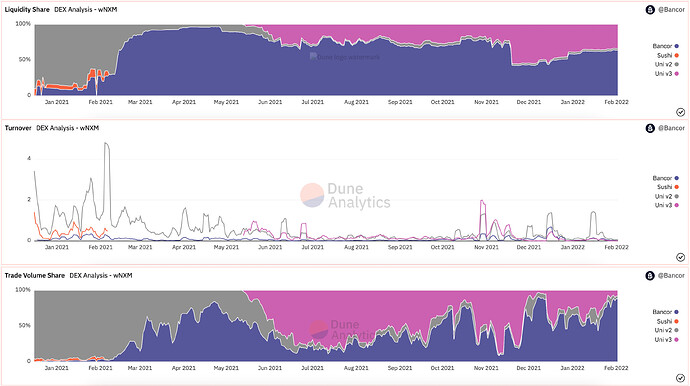Click '4' y-axis label on Turnover chart
This screenshot has width=690, height=386.
[29, 158]
